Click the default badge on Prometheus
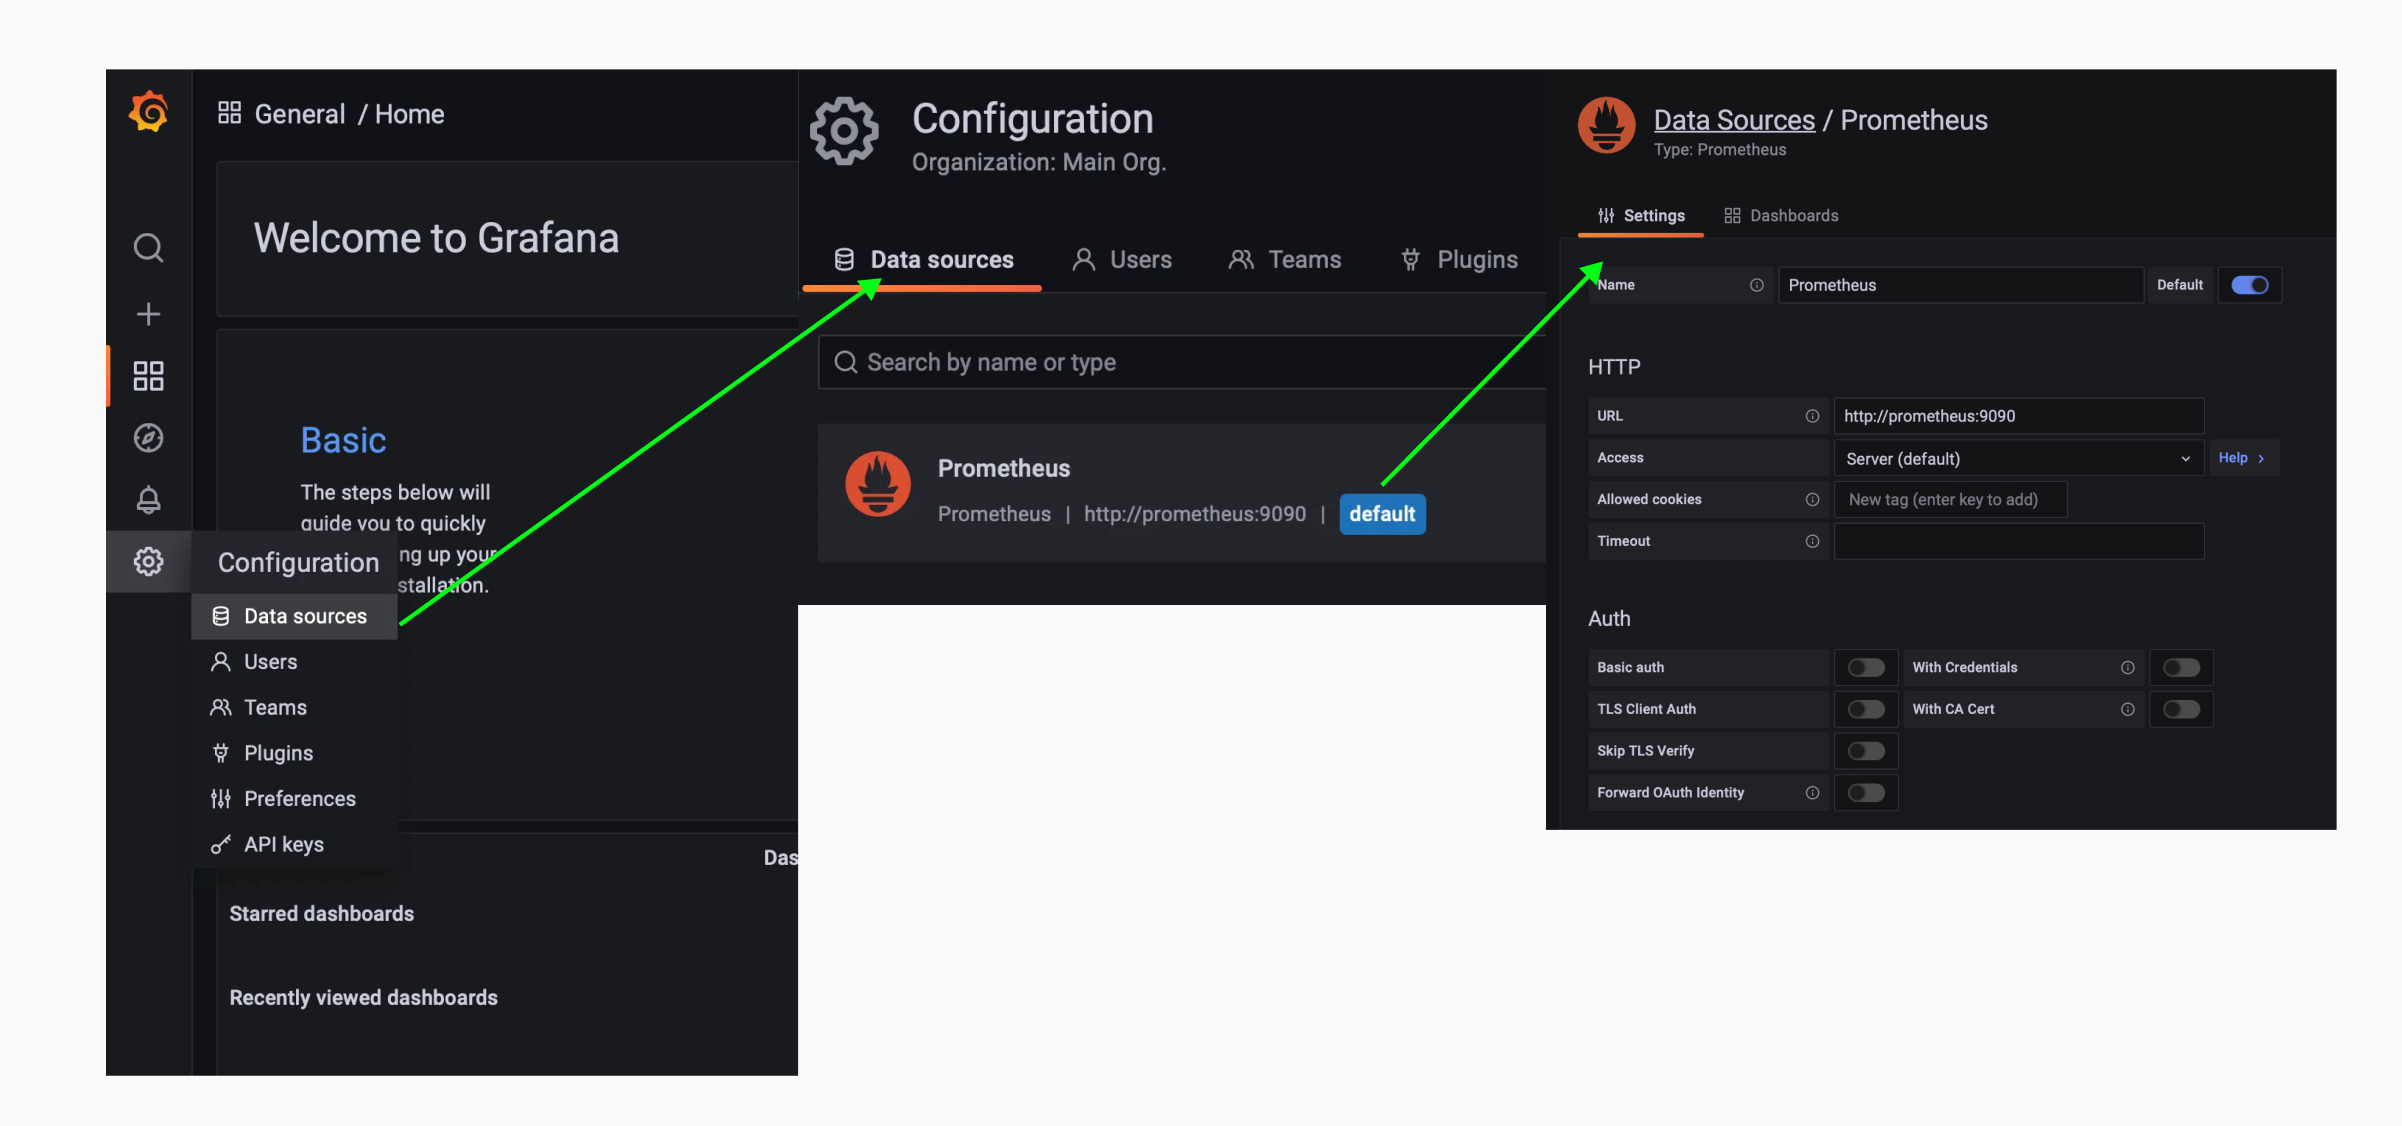Image resolution: width=2402 pixels, height=1126 pixels. 1382,514
